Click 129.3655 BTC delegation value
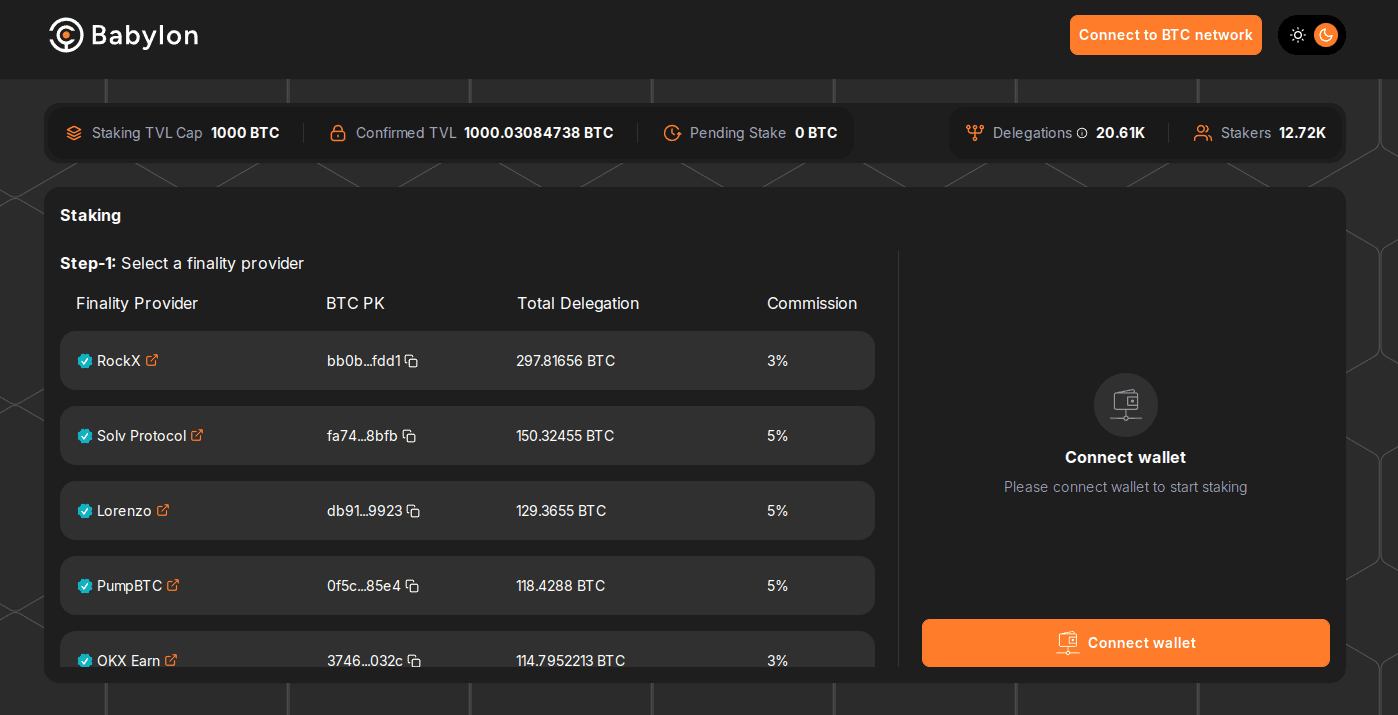This screenshot has width=1398, height=715. tap(561, 511)
